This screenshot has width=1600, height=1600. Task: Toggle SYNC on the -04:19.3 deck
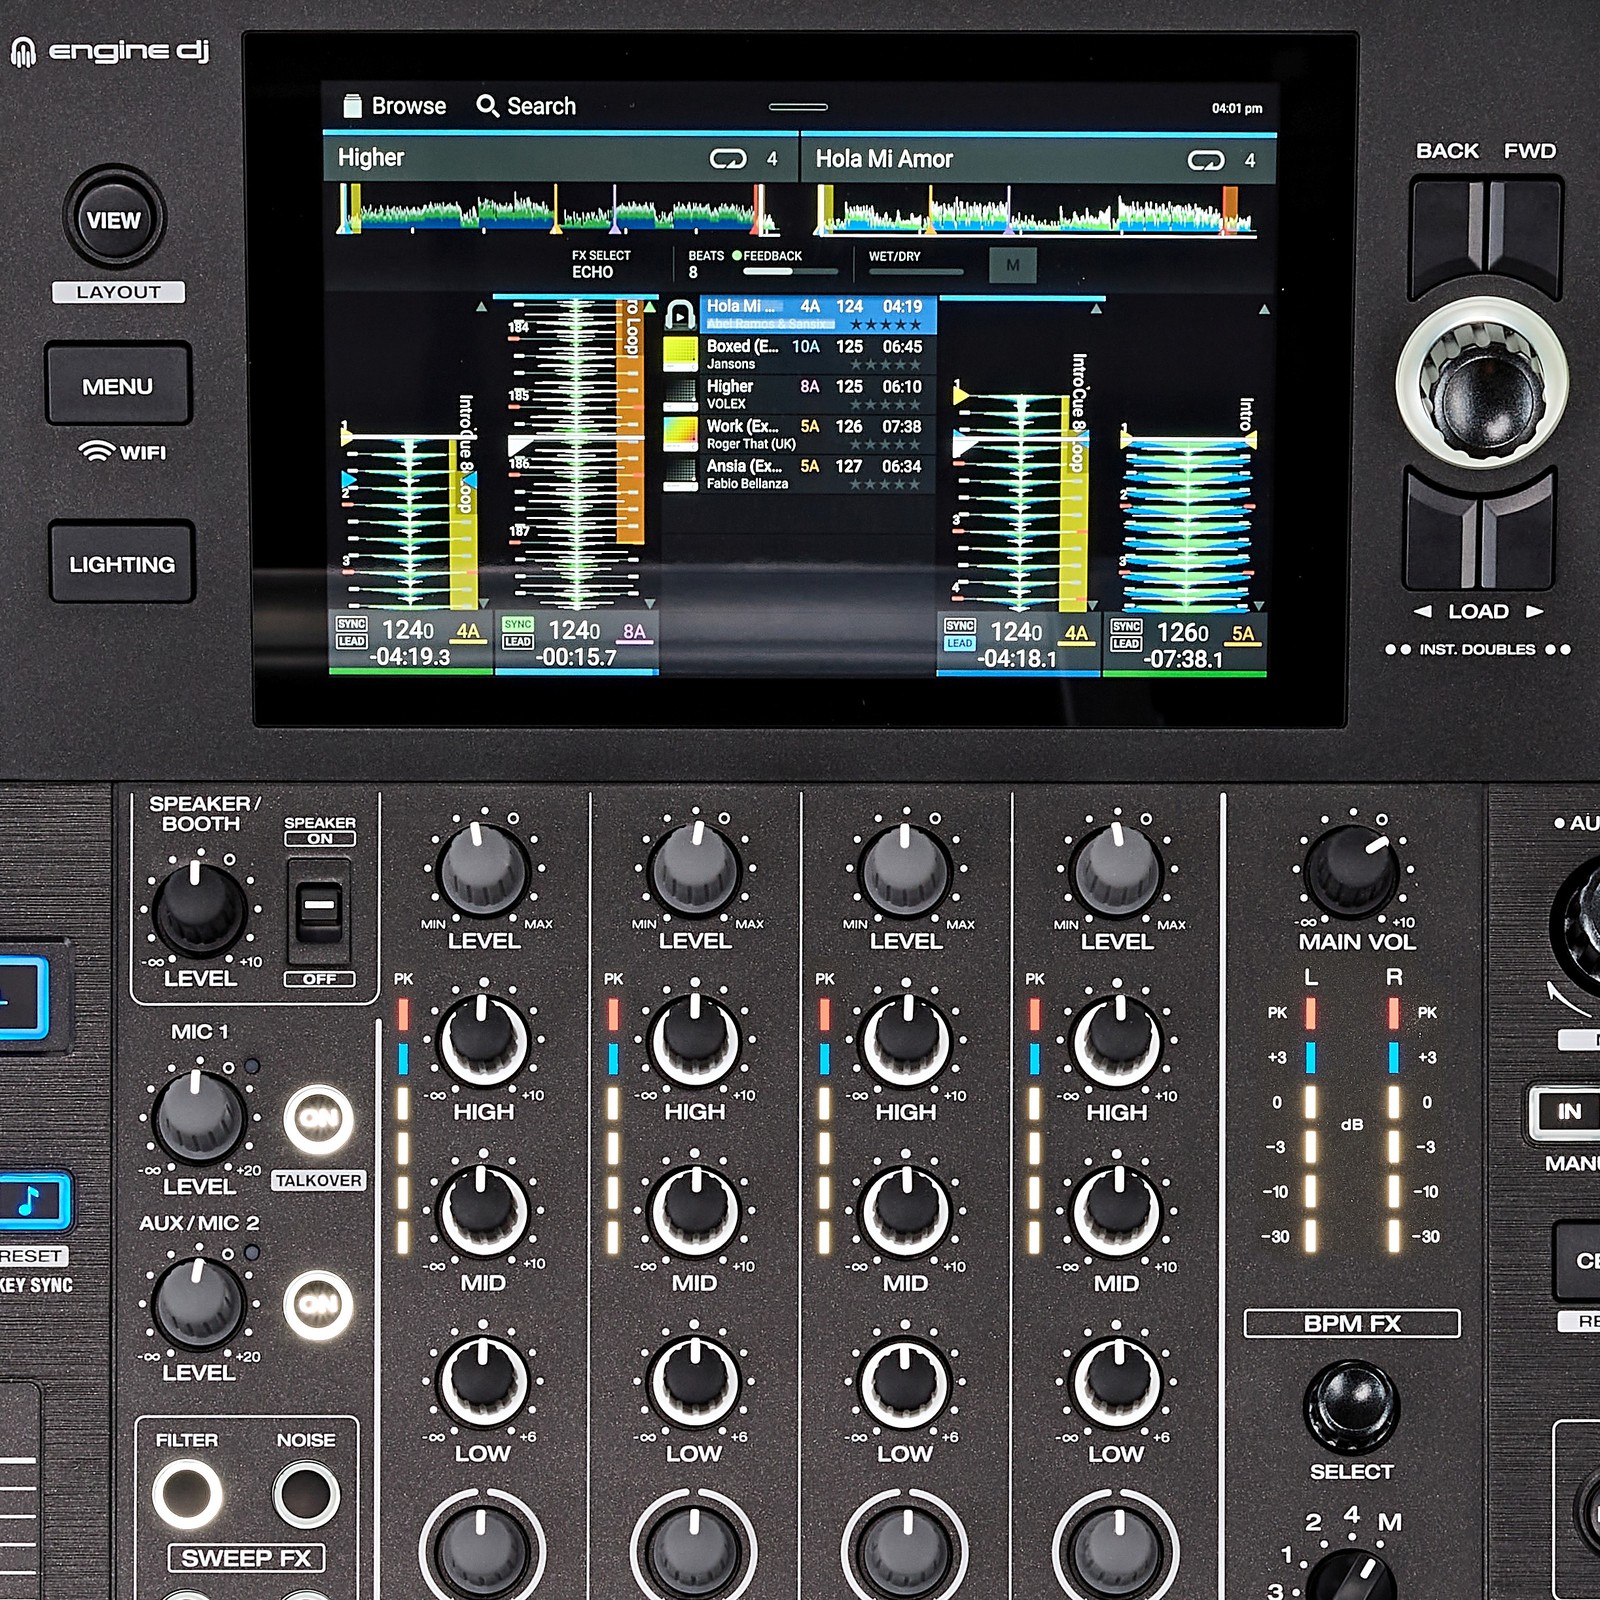click(351, 624)
